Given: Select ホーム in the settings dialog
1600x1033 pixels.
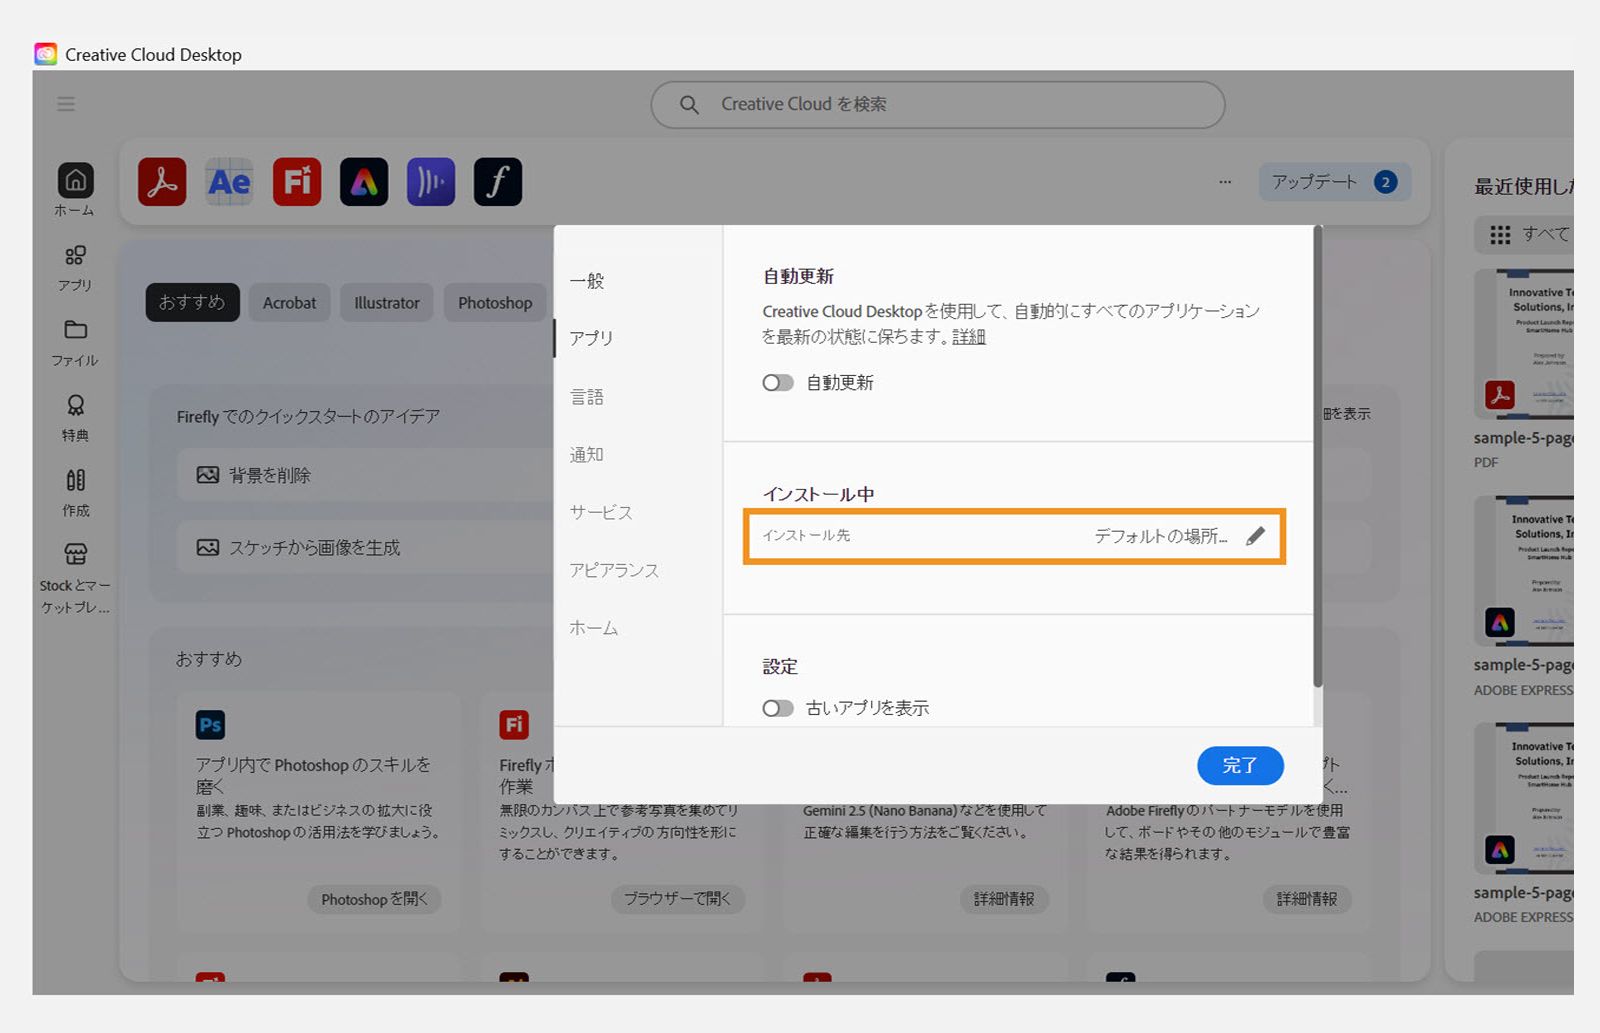Looking at the screenshot, I should 594,628.
